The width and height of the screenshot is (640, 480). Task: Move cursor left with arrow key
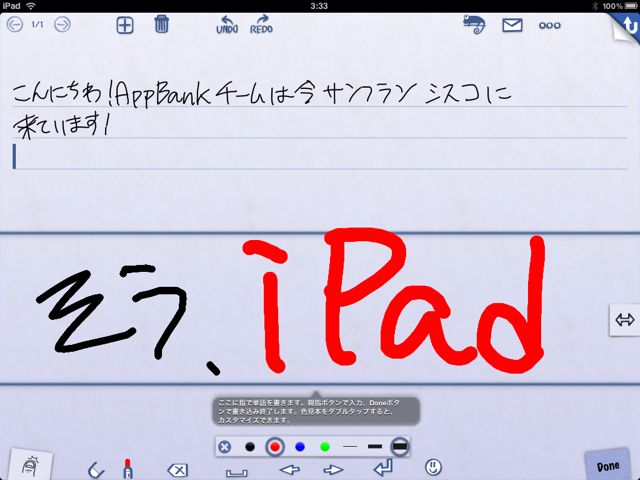click(x=290, y=470)
